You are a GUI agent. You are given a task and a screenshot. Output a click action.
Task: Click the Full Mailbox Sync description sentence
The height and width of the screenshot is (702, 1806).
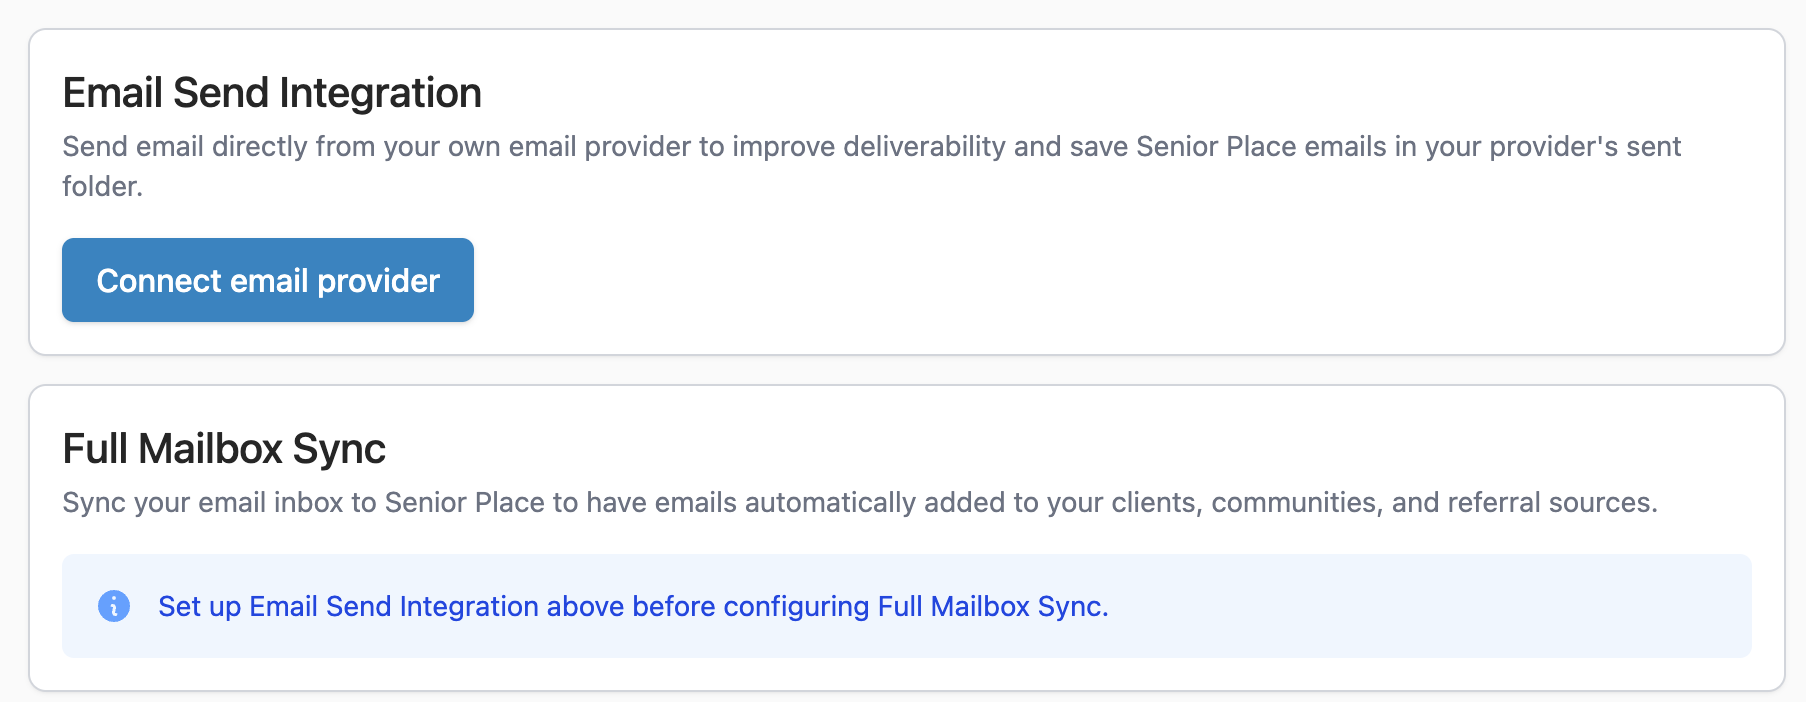tap(860, 502)
